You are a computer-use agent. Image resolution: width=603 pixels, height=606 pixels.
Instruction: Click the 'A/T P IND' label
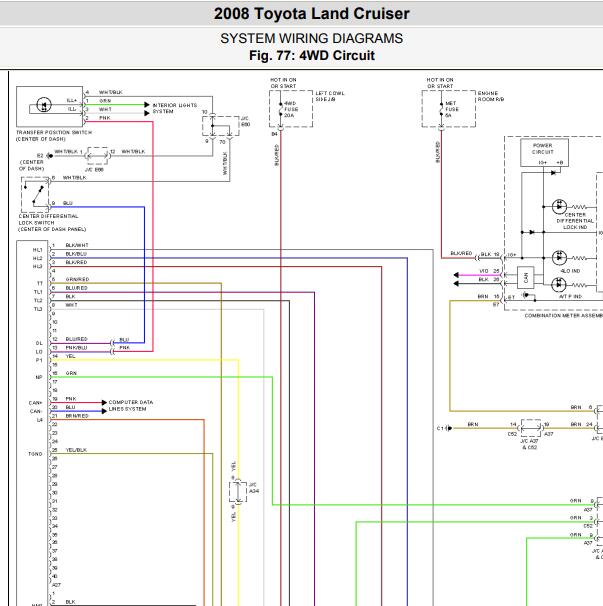[x=570, y=296]
